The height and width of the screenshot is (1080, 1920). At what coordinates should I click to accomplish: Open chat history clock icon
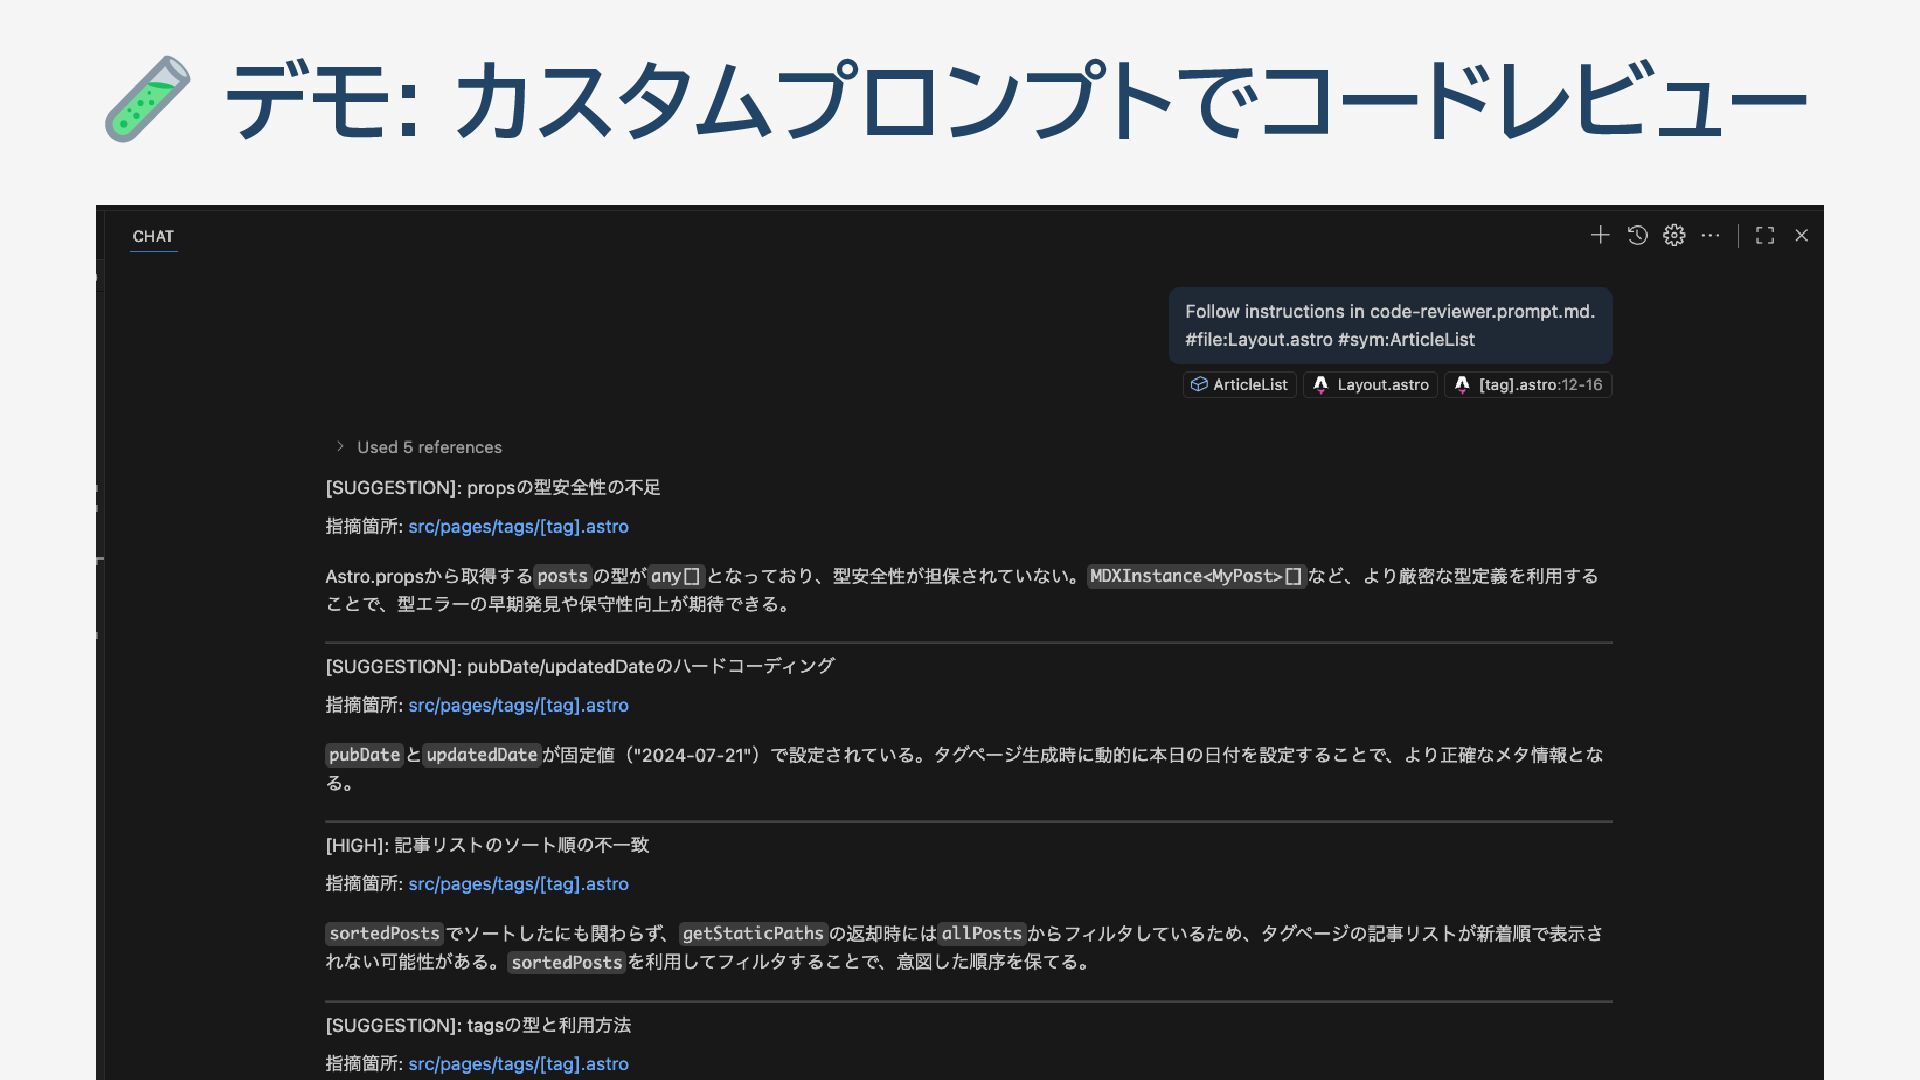coord(1637,235)
